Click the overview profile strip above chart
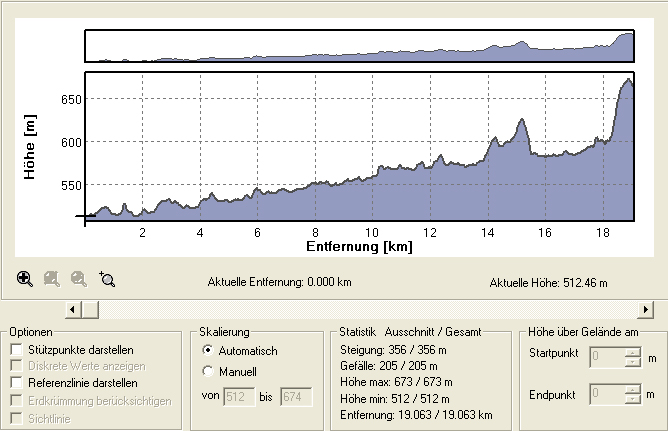This screenshot has height=431, width=668. [x=360, y=47]
